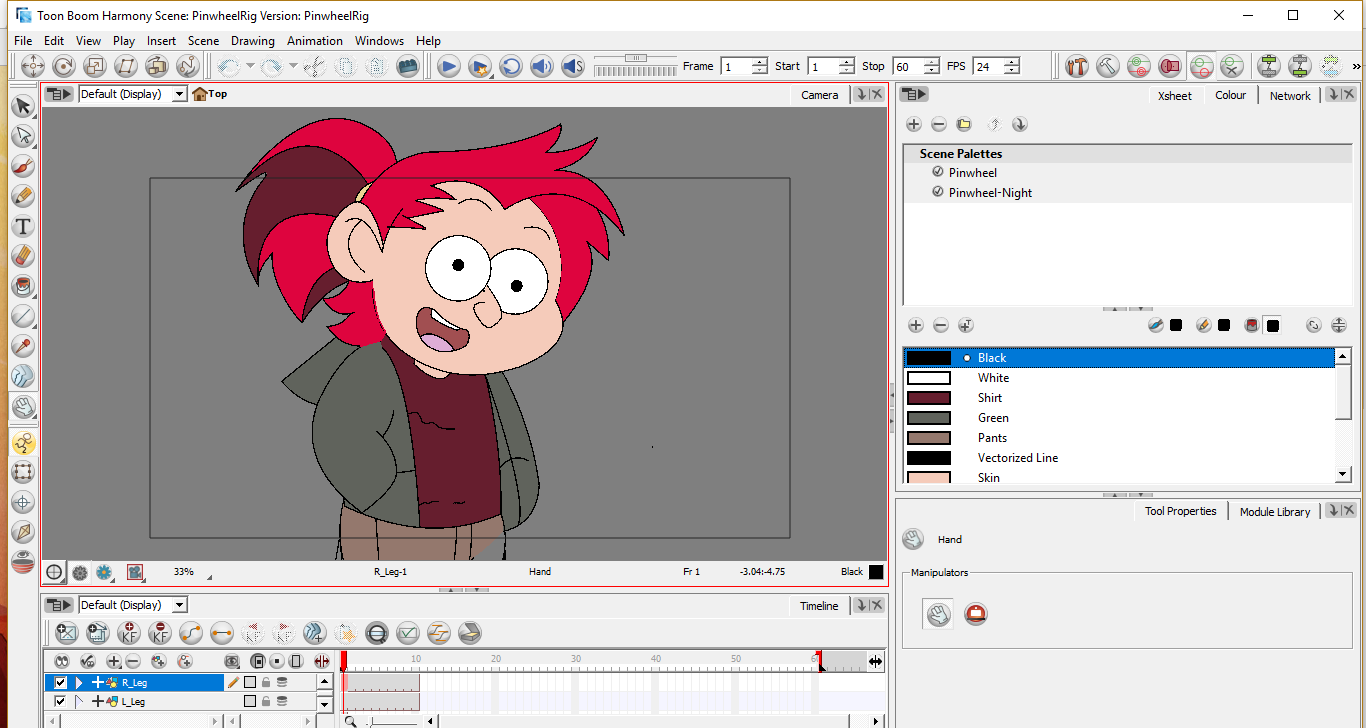The width and height of the screenshot is (1366, 728).
Task: Click the Add palette plus icon
Action: (914, 124)
